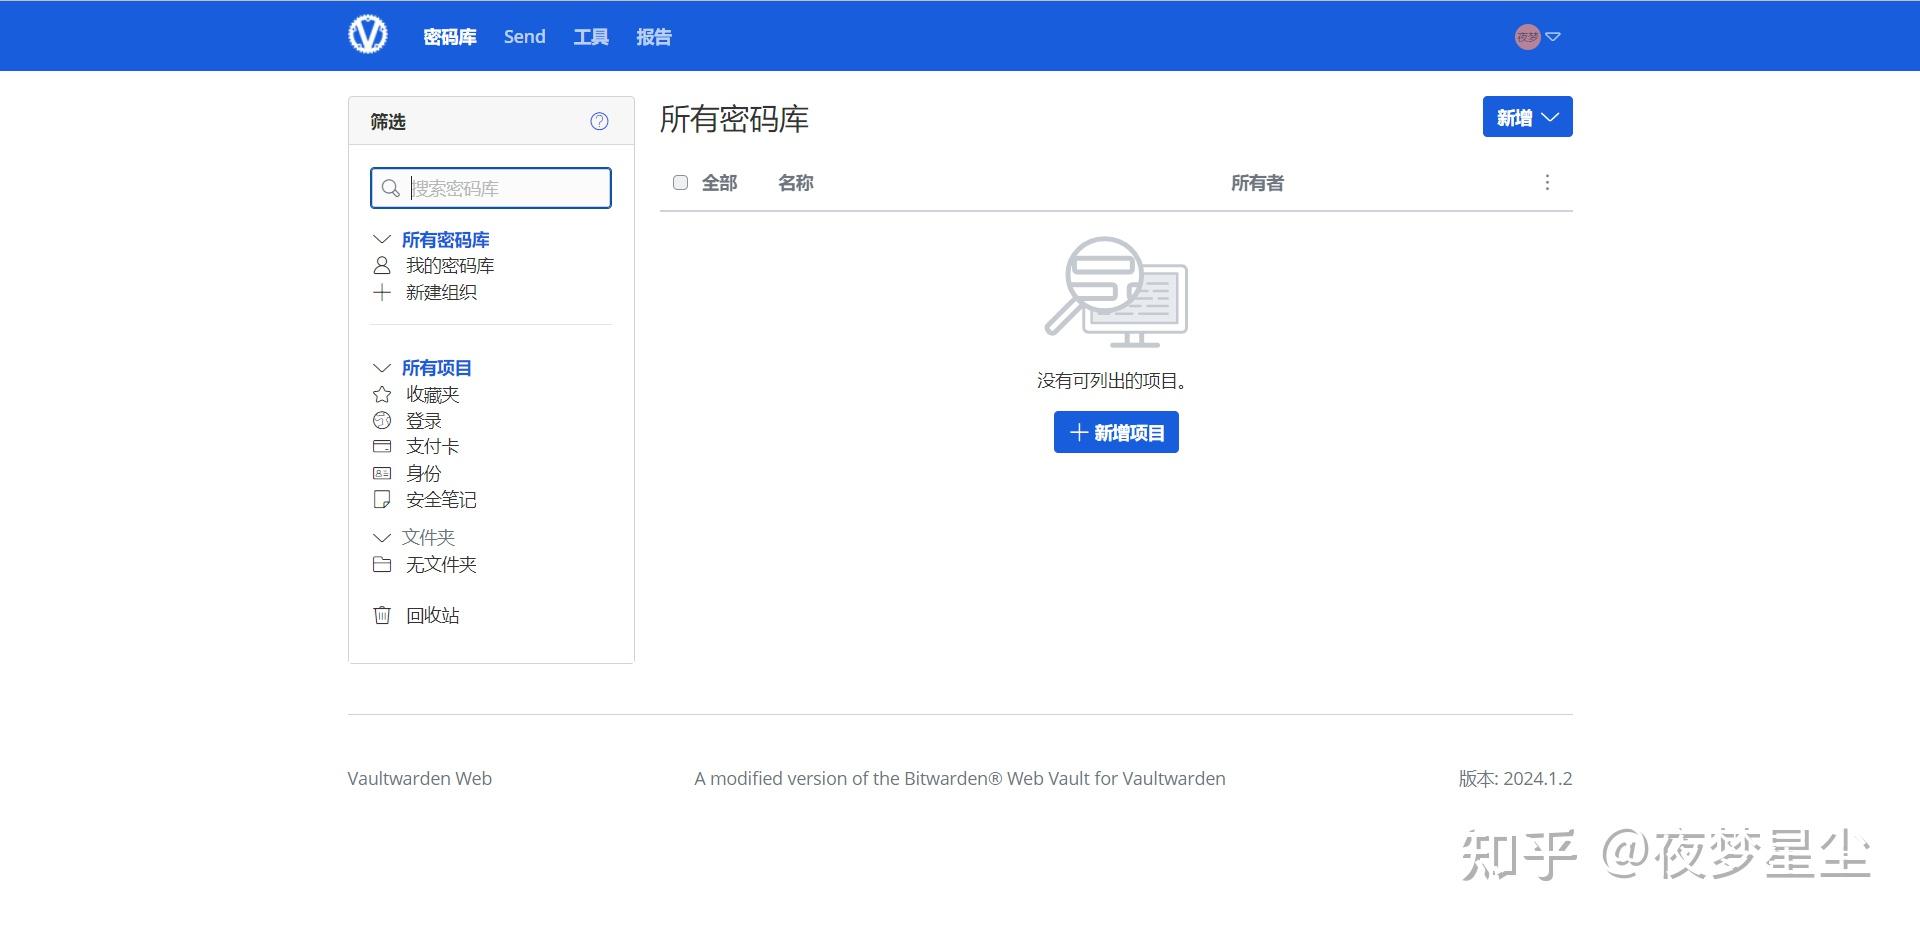
Task: Choose 新建组织
Action: click(441, 293)
